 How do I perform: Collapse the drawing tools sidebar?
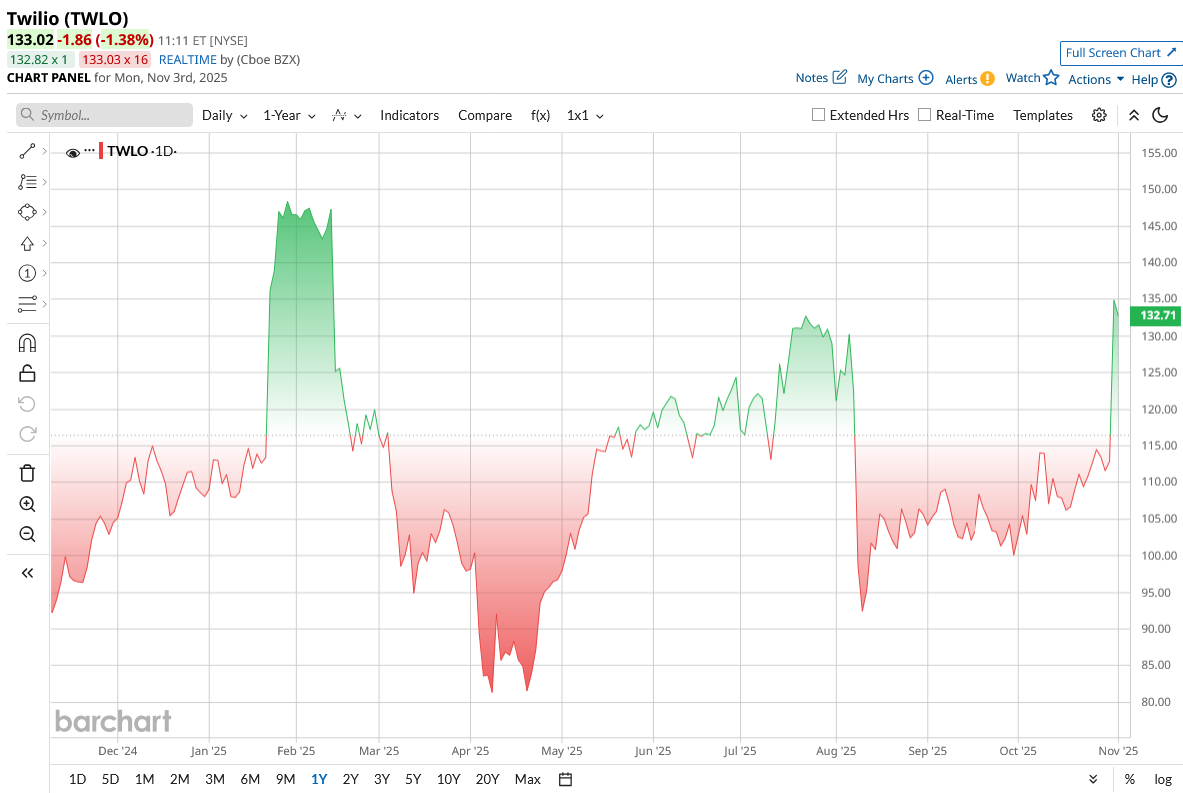27,573
